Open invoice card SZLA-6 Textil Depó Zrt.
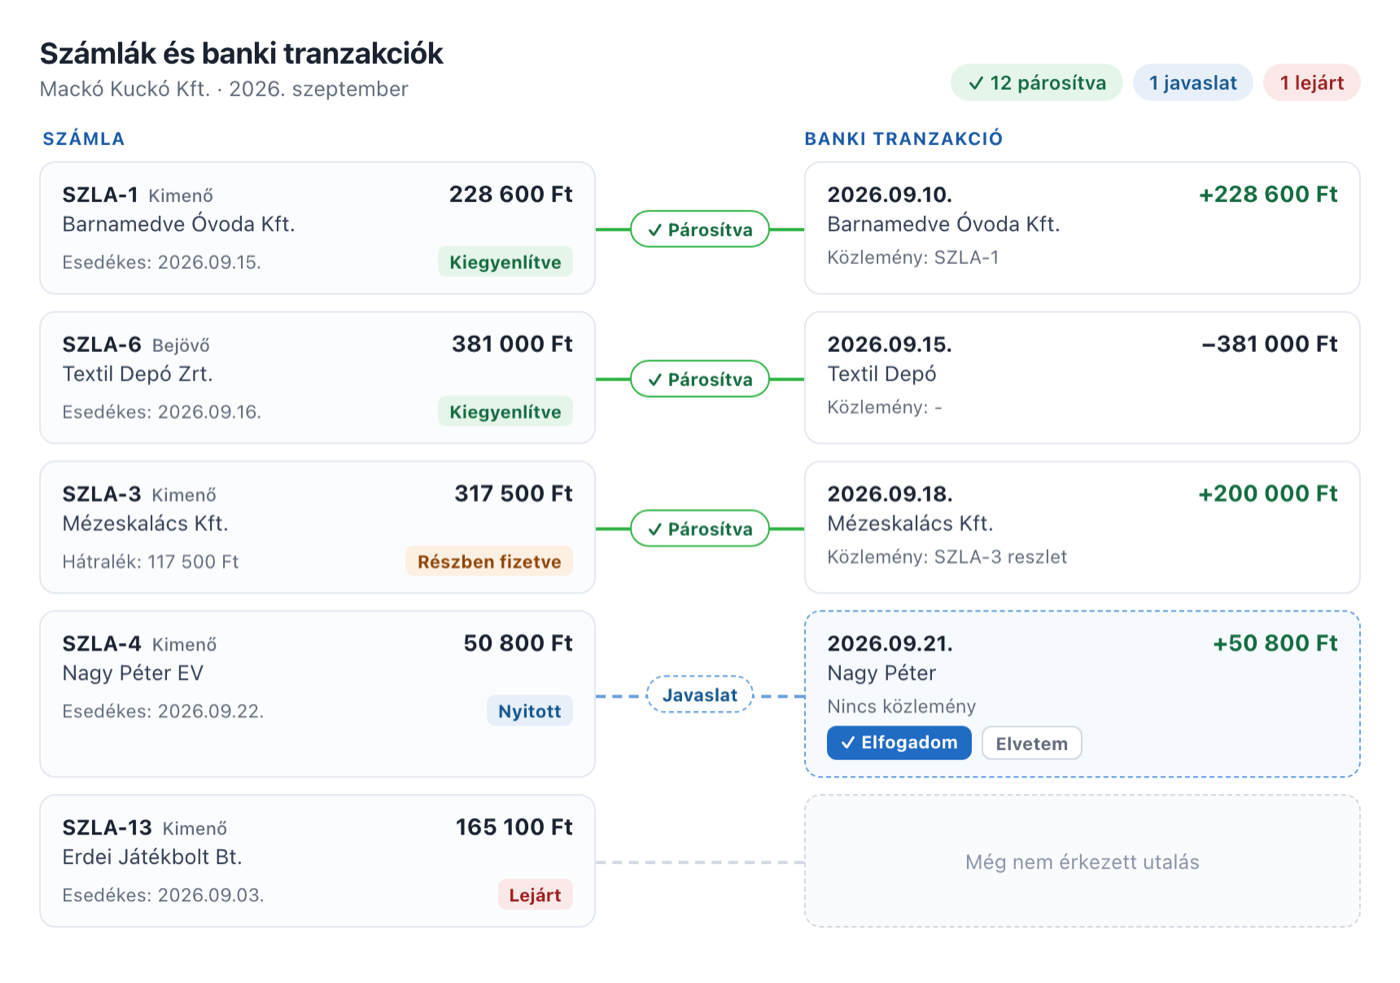The image size is (1400, 983). pyautogui.click(x=317, y=378)
